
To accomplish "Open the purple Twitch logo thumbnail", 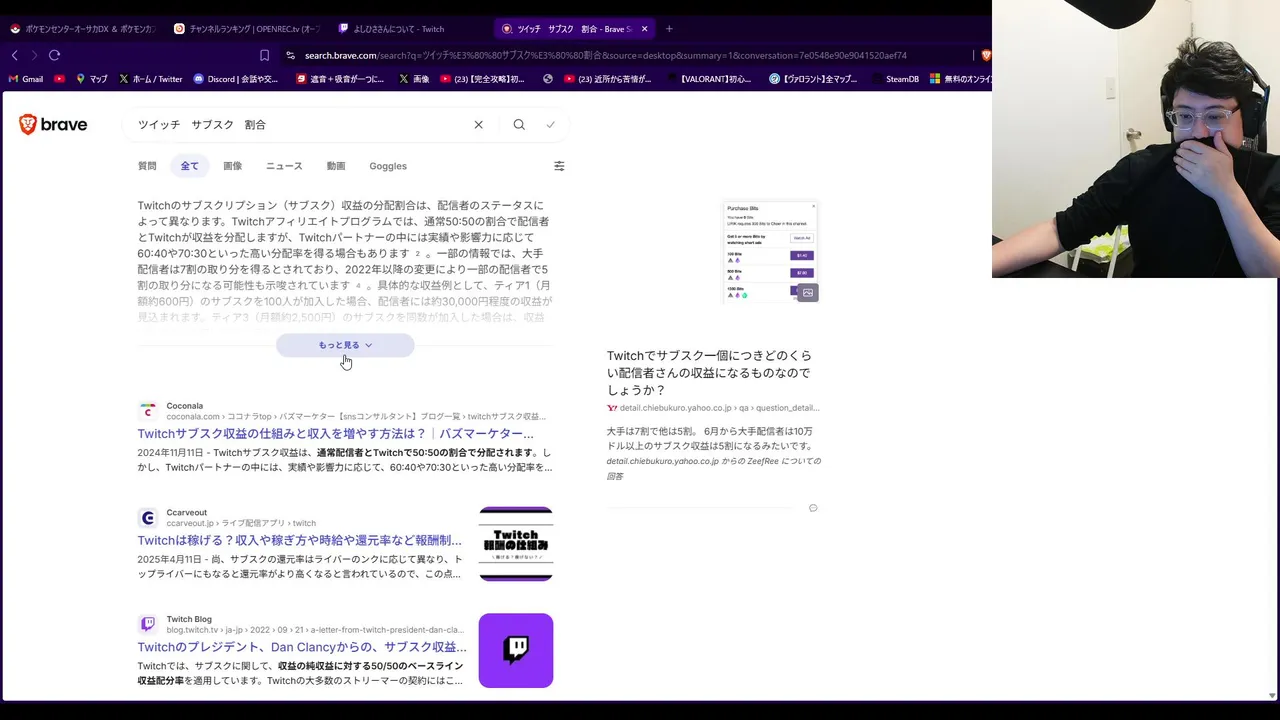I will coord(516,651).
